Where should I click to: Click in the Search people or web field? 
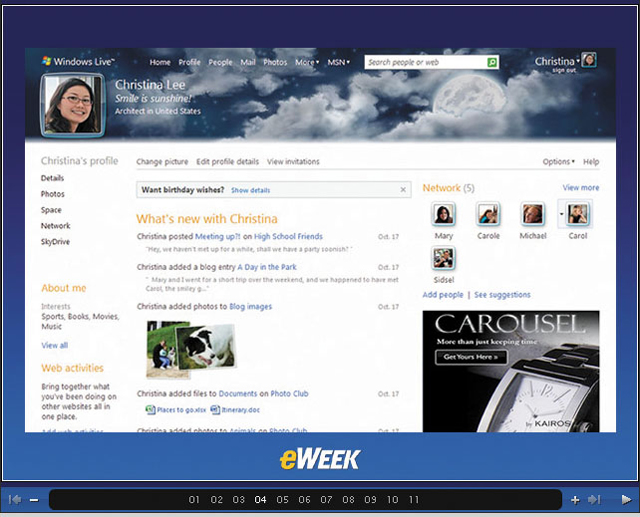[x=424, y=62]
